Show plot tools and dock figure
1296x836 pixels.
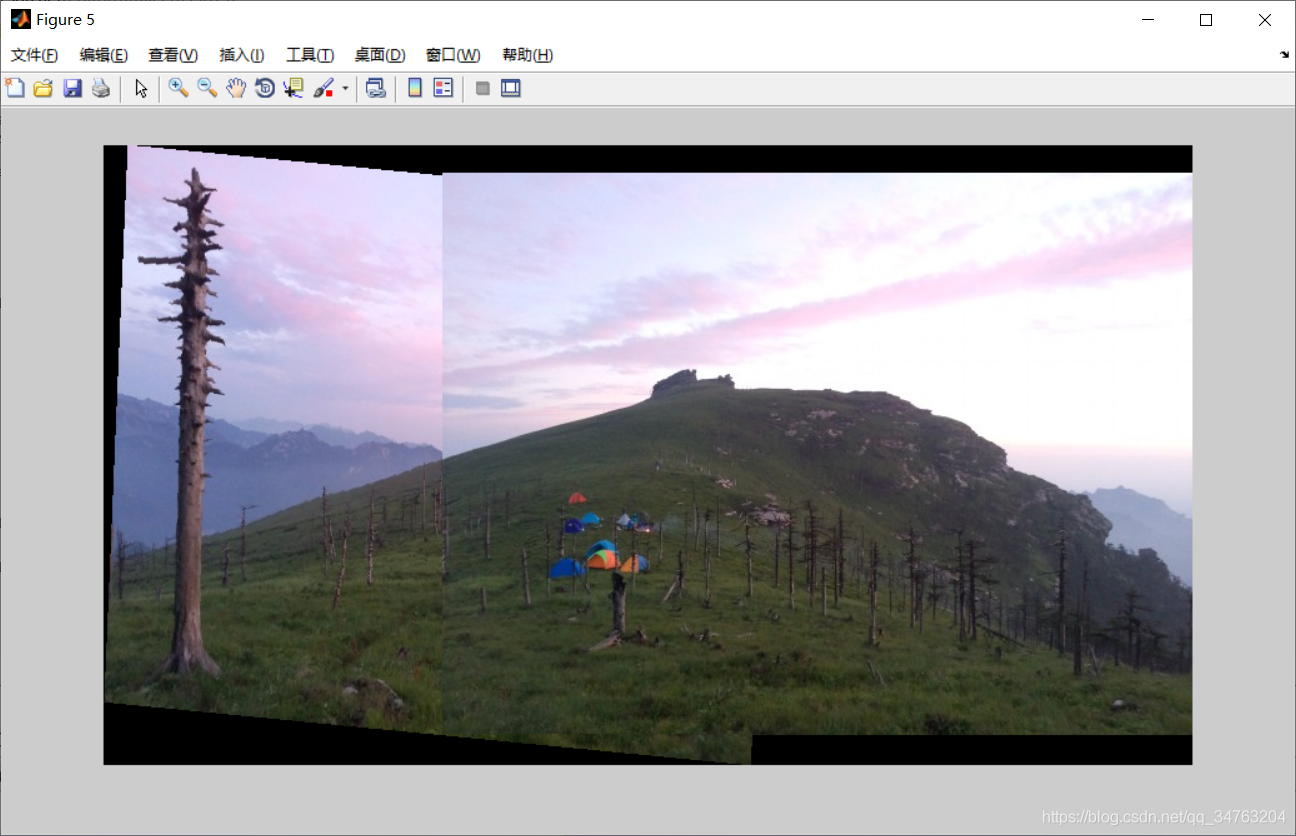[511, 88]
